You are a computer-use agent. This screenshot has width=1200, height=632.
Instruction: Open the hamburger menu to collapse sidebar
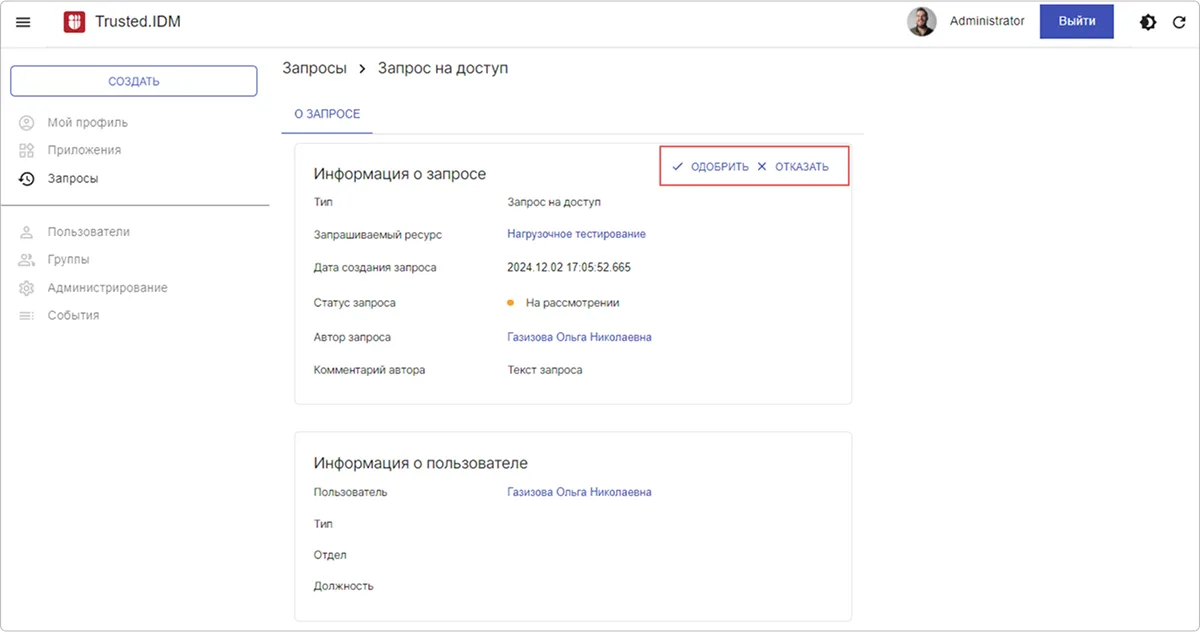23,21
